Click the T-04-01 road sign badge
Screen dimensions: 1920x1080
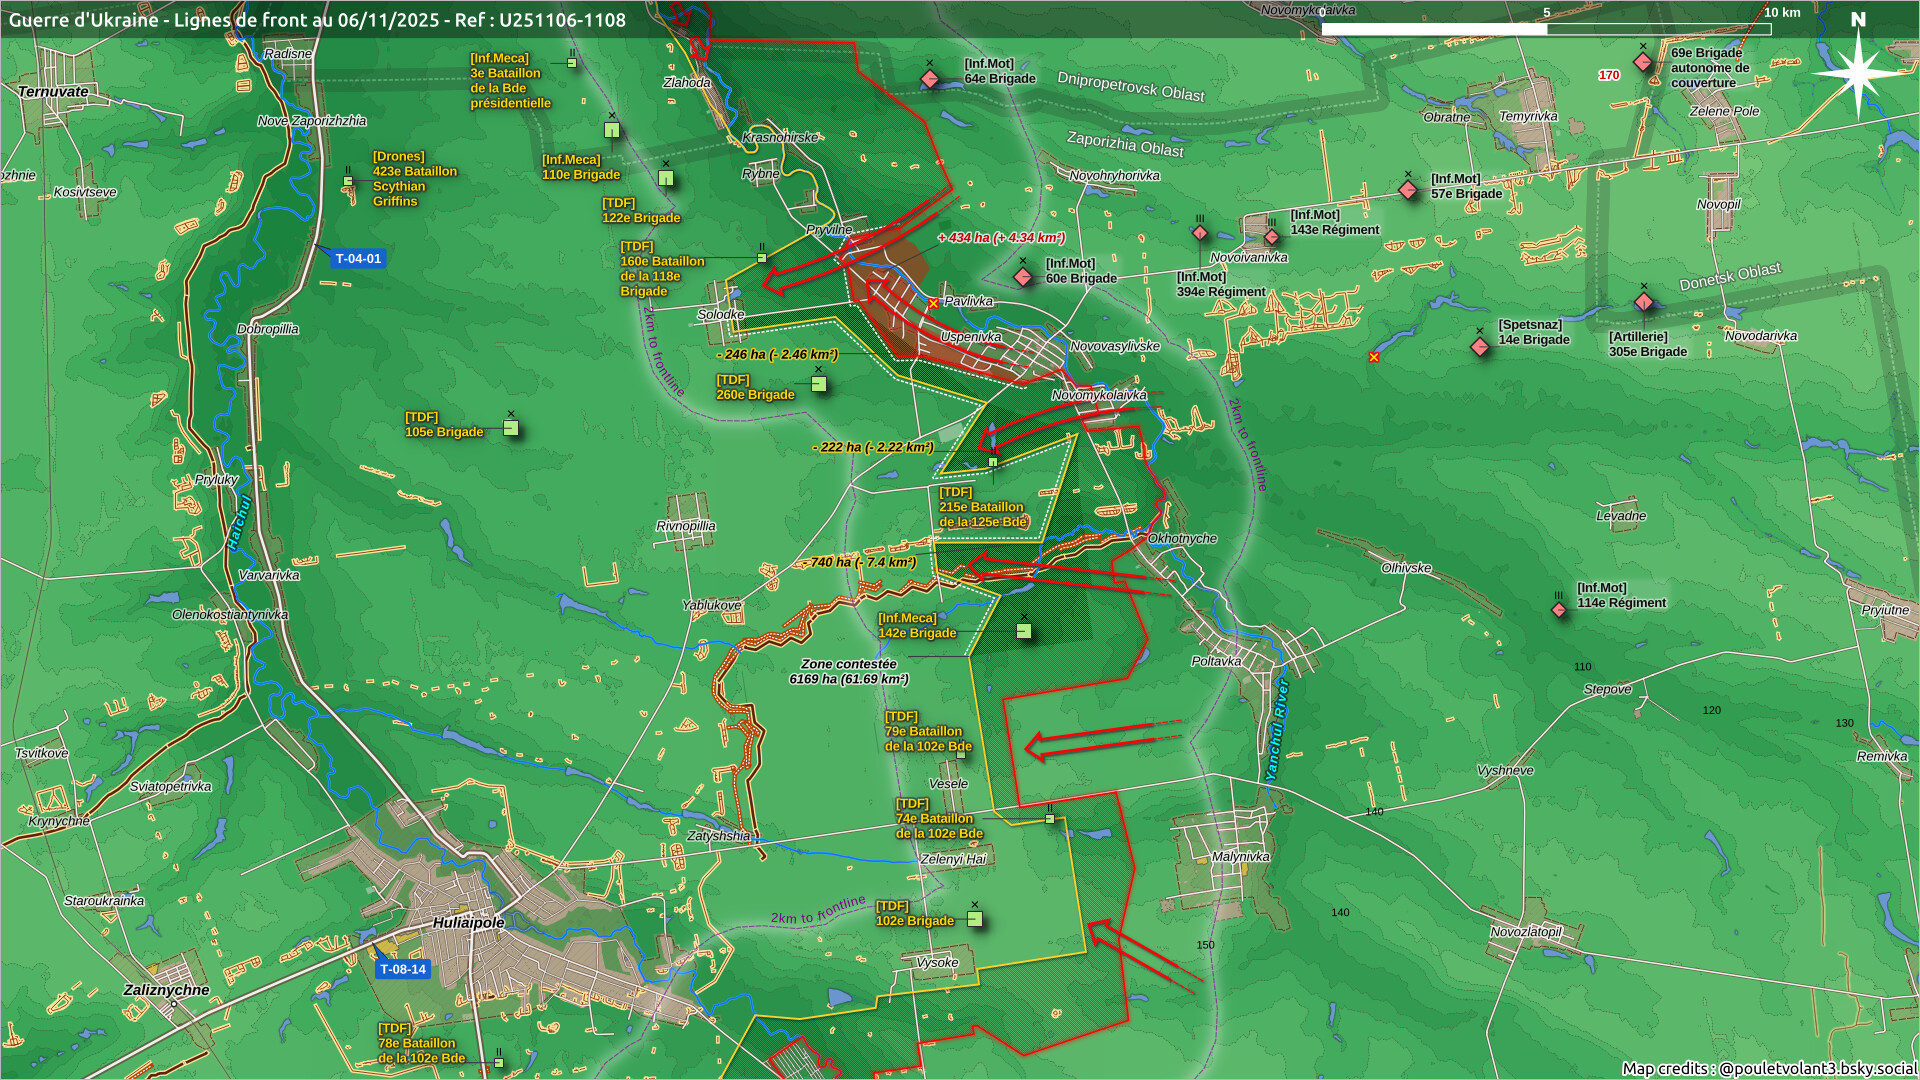358,258
